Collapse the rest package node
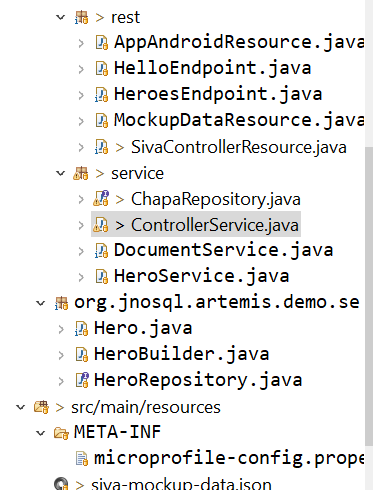 (x=61, y=17)
